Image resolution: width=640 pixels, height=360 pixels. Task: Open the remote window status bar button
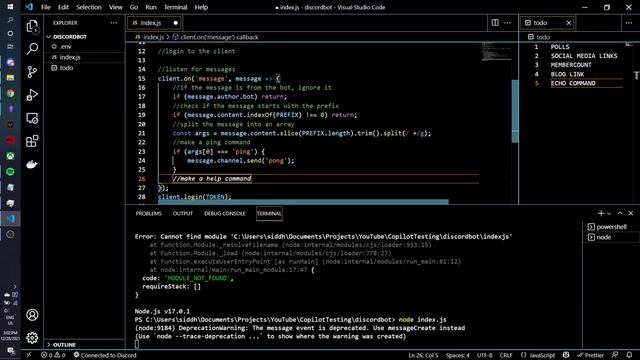pos(29,355)
